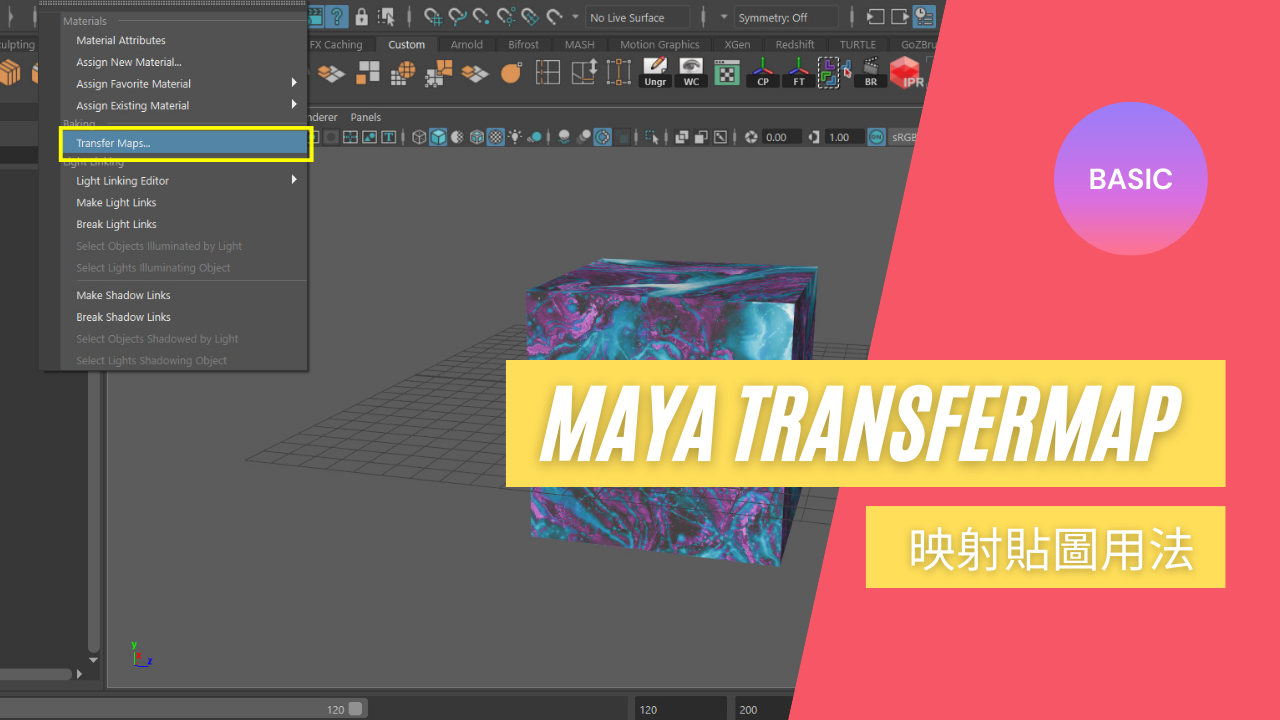Launch the Redshift IPR render from the shelf

[906, 73]
